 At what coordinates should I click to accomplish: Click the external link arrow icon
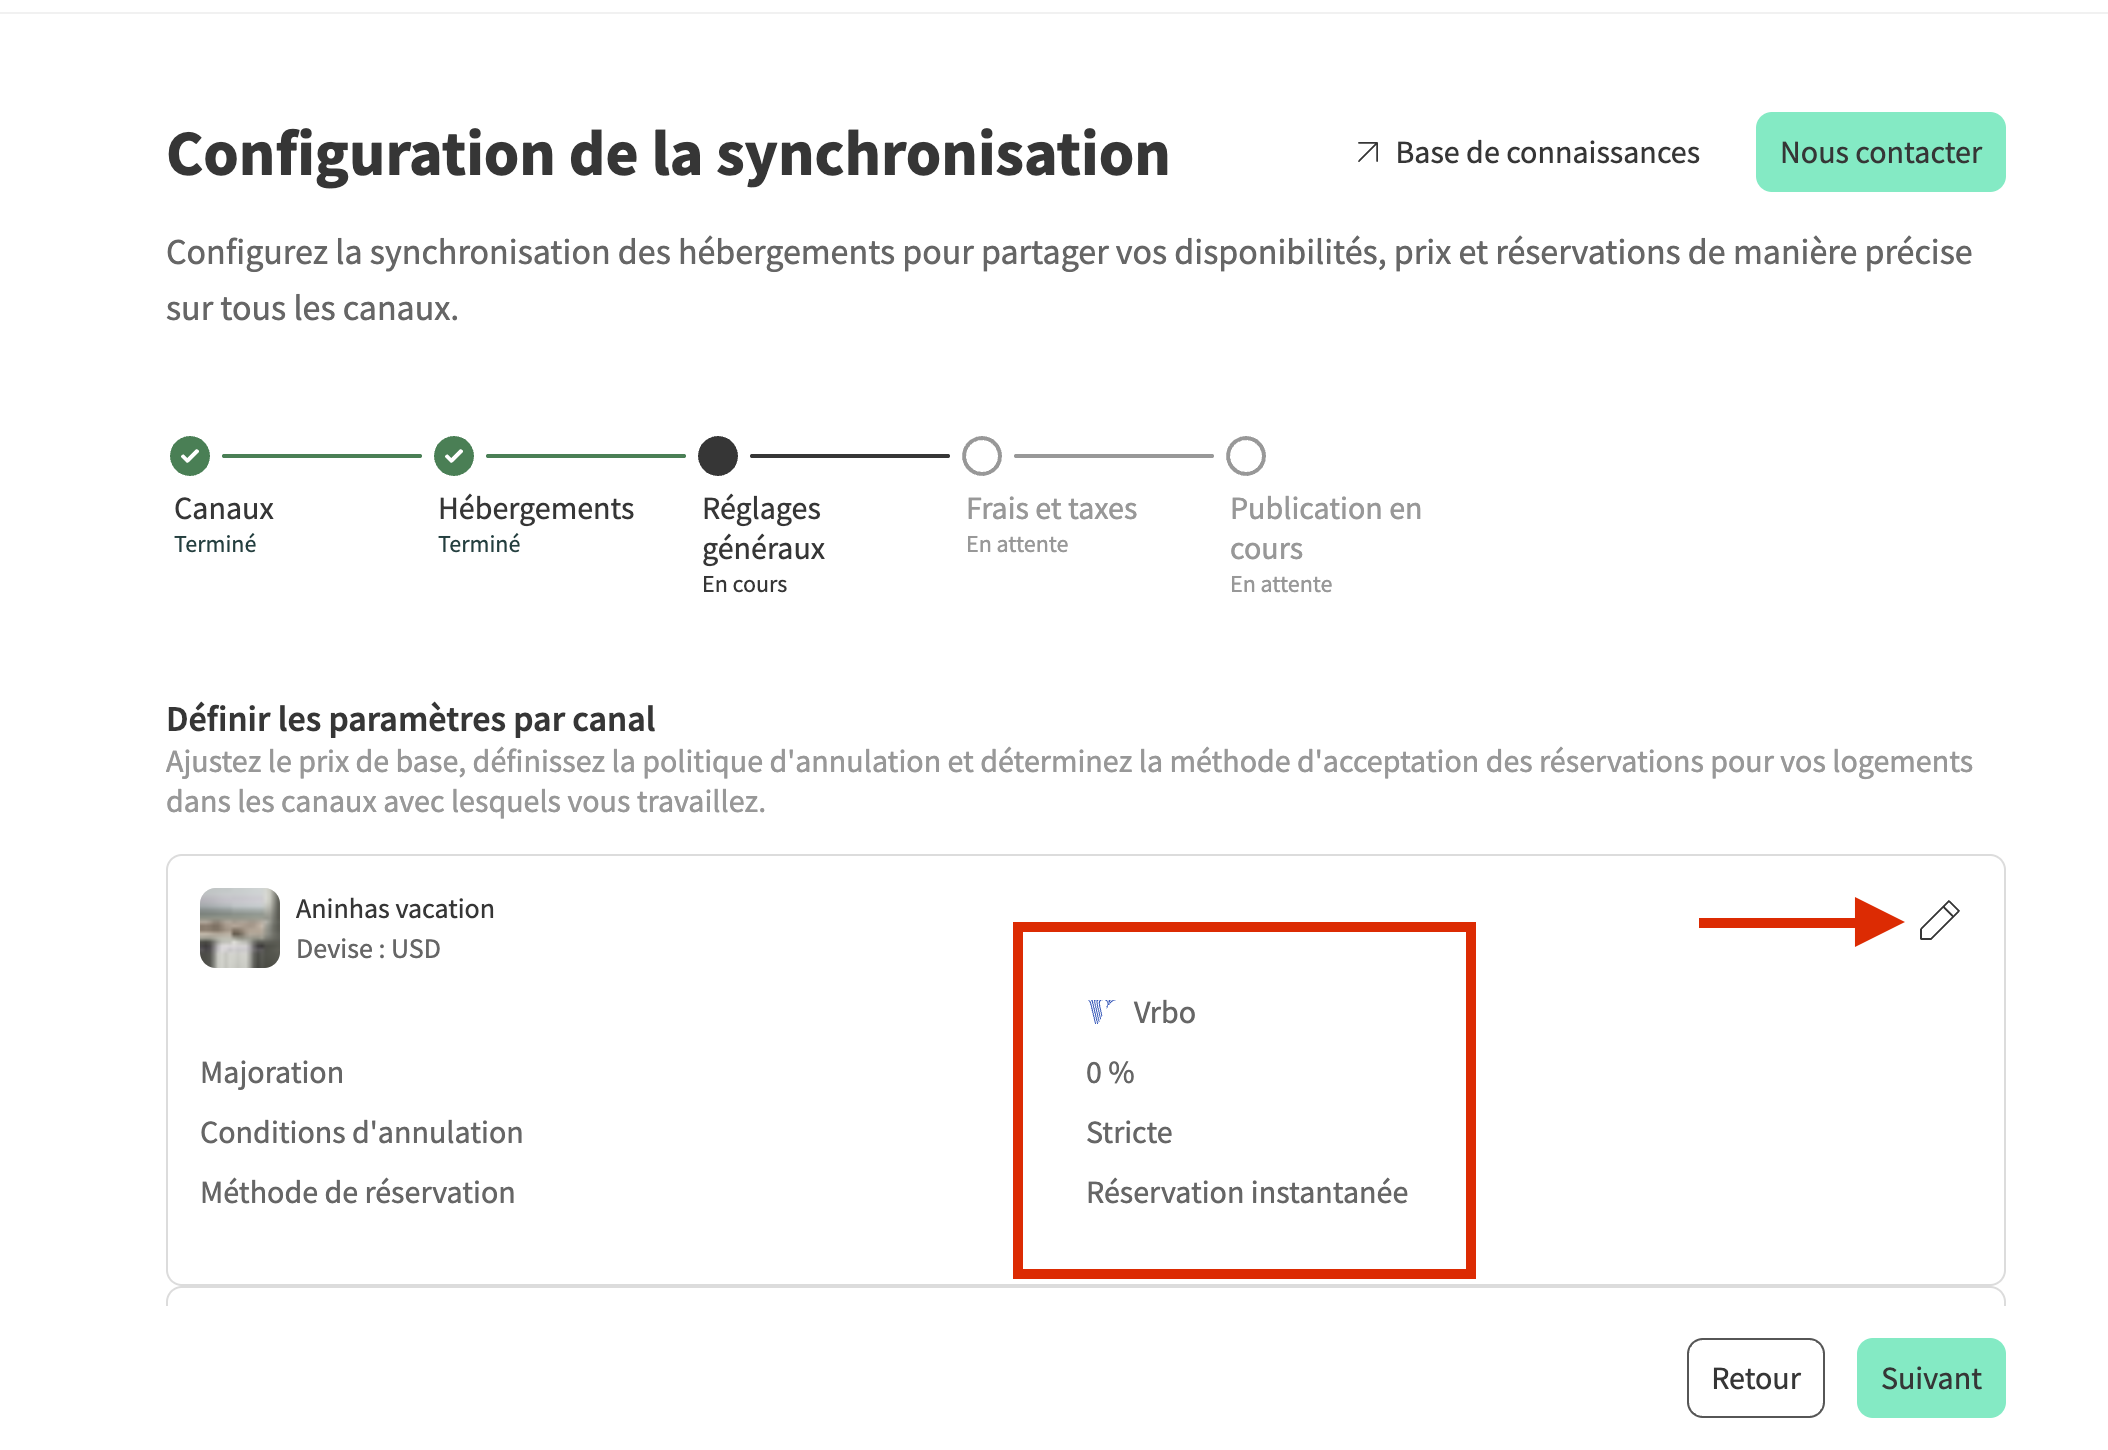[1367, 153]
